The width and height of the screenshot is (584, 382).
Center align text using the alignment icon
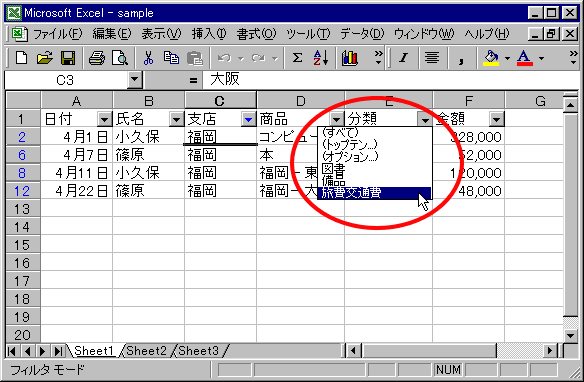pos(432,58)
